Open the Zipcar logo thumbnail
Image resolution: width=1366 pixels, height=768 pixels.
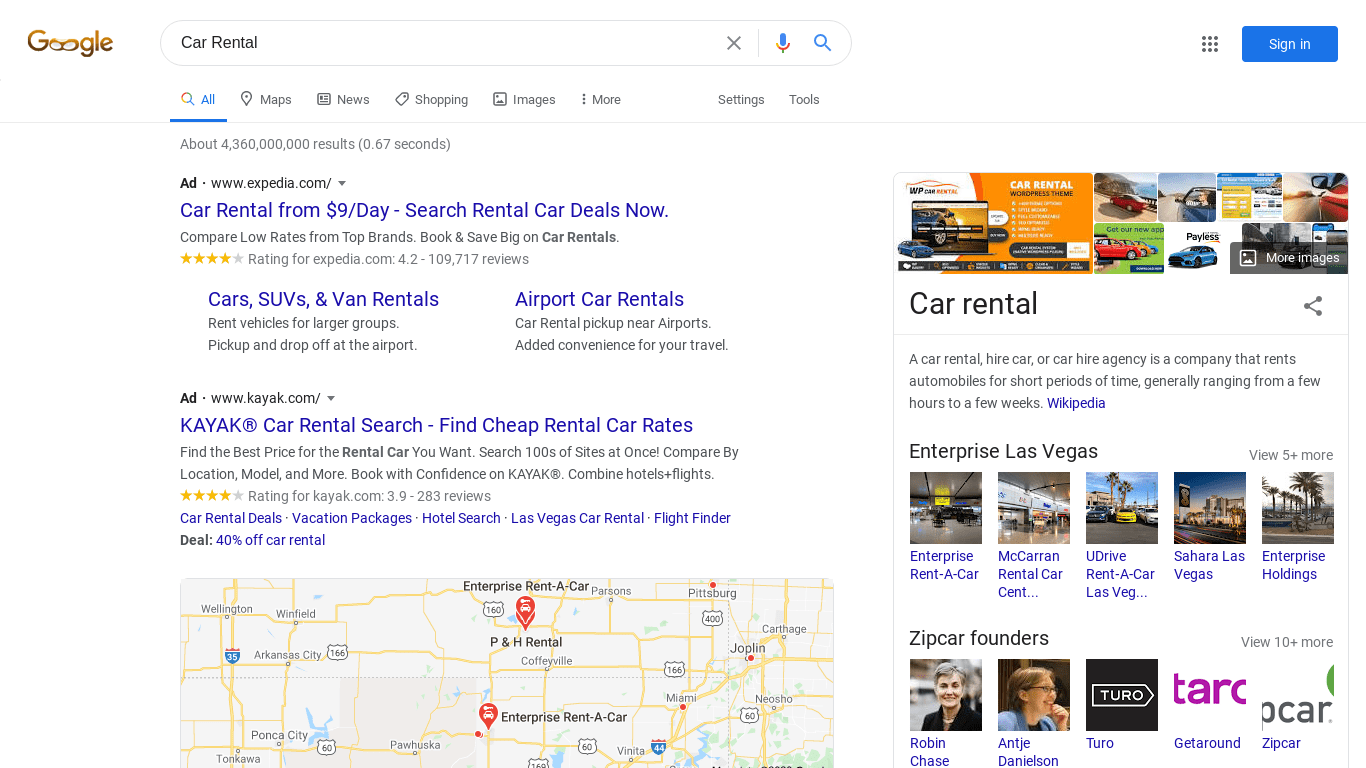[1298, 695]
